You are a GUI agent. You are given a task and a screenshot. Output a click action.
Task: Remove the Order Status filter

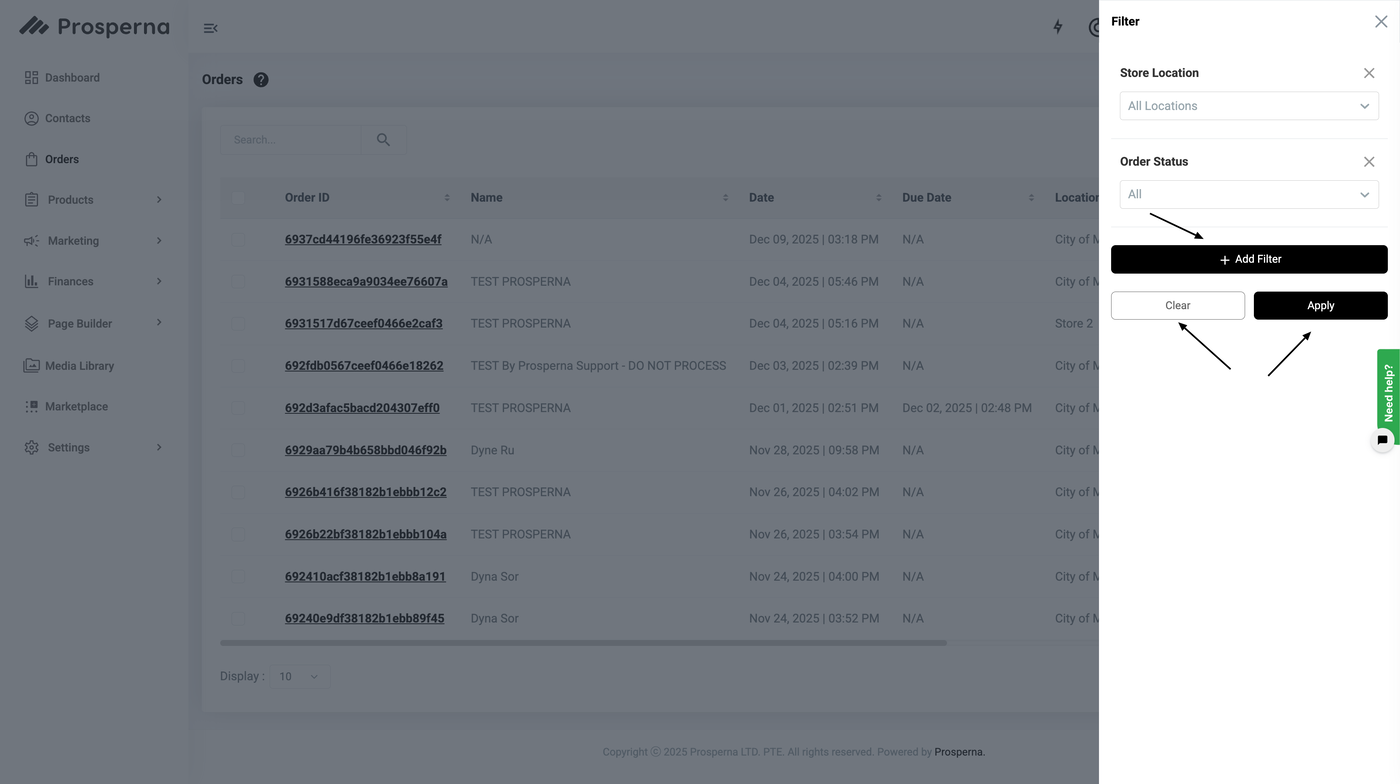1369,162
